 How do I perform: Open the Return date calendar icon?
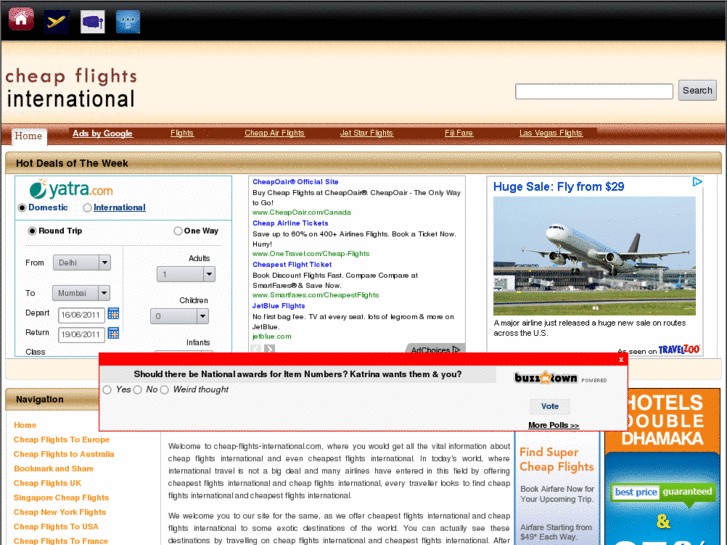click(113, 333)
